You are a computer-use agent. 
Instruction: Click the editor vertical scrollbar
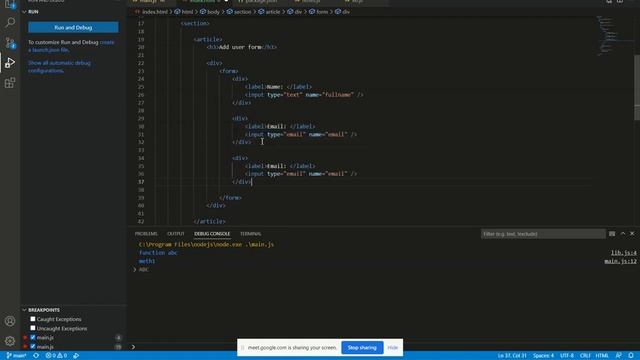(637, 88)
